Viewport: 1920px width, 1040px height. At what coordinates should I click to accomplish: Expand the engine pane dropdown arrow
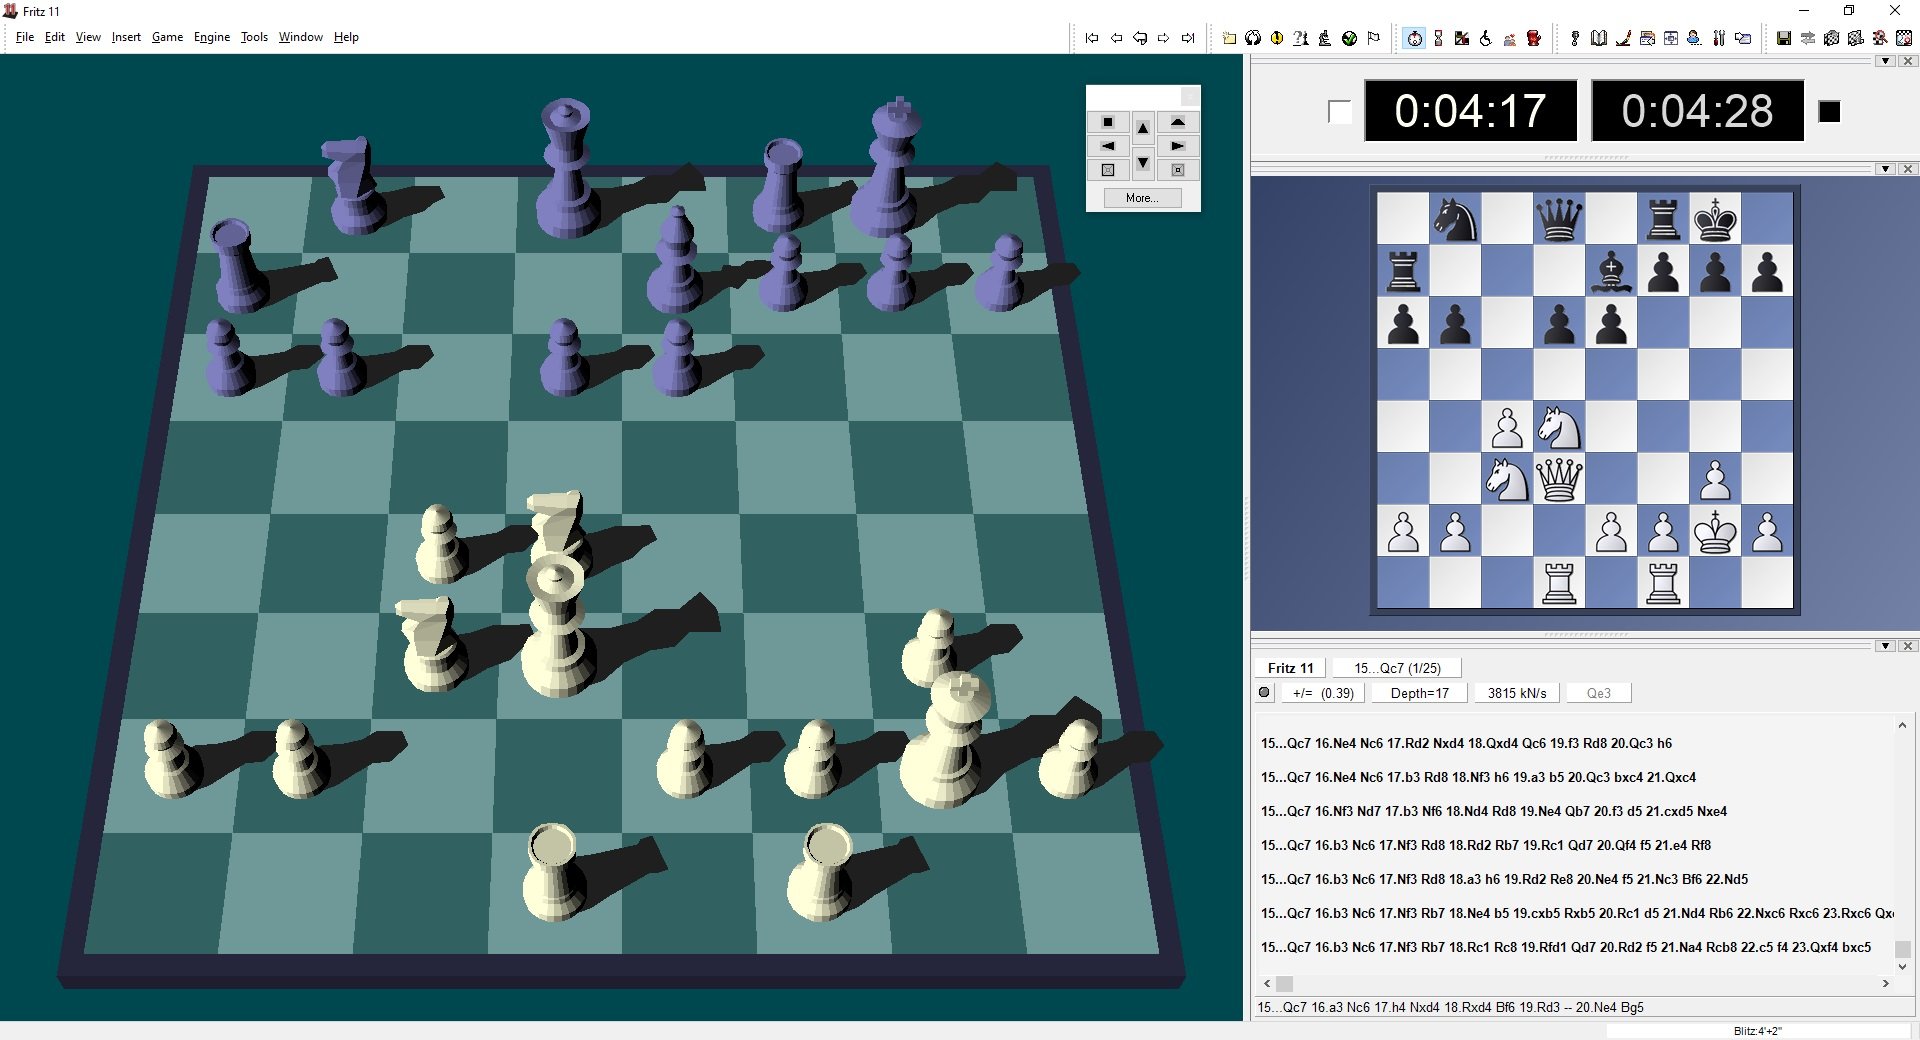[1886, 646]
